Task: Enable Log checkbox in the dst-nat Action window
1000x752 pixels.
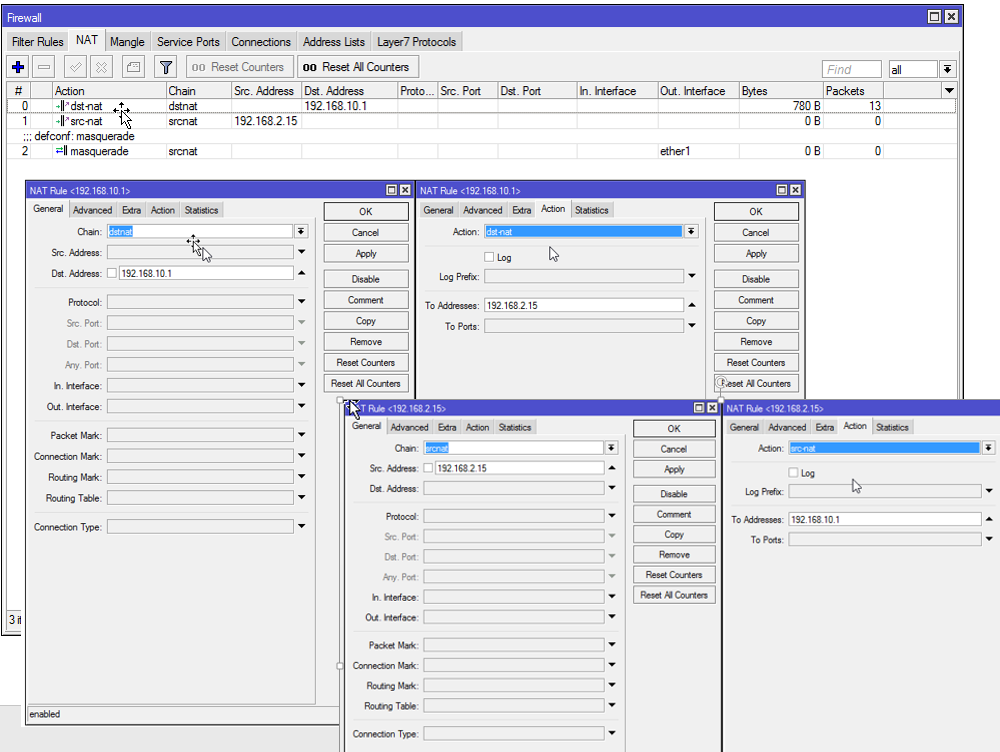Action: tap(489, 257)
